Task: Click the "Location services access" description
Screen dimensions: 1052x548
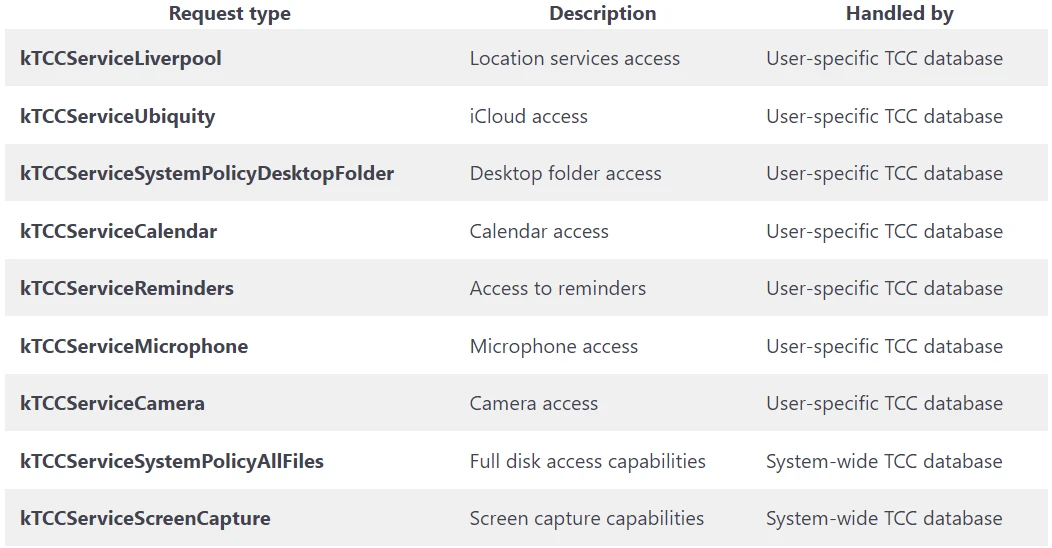Action: coord(575,58)
